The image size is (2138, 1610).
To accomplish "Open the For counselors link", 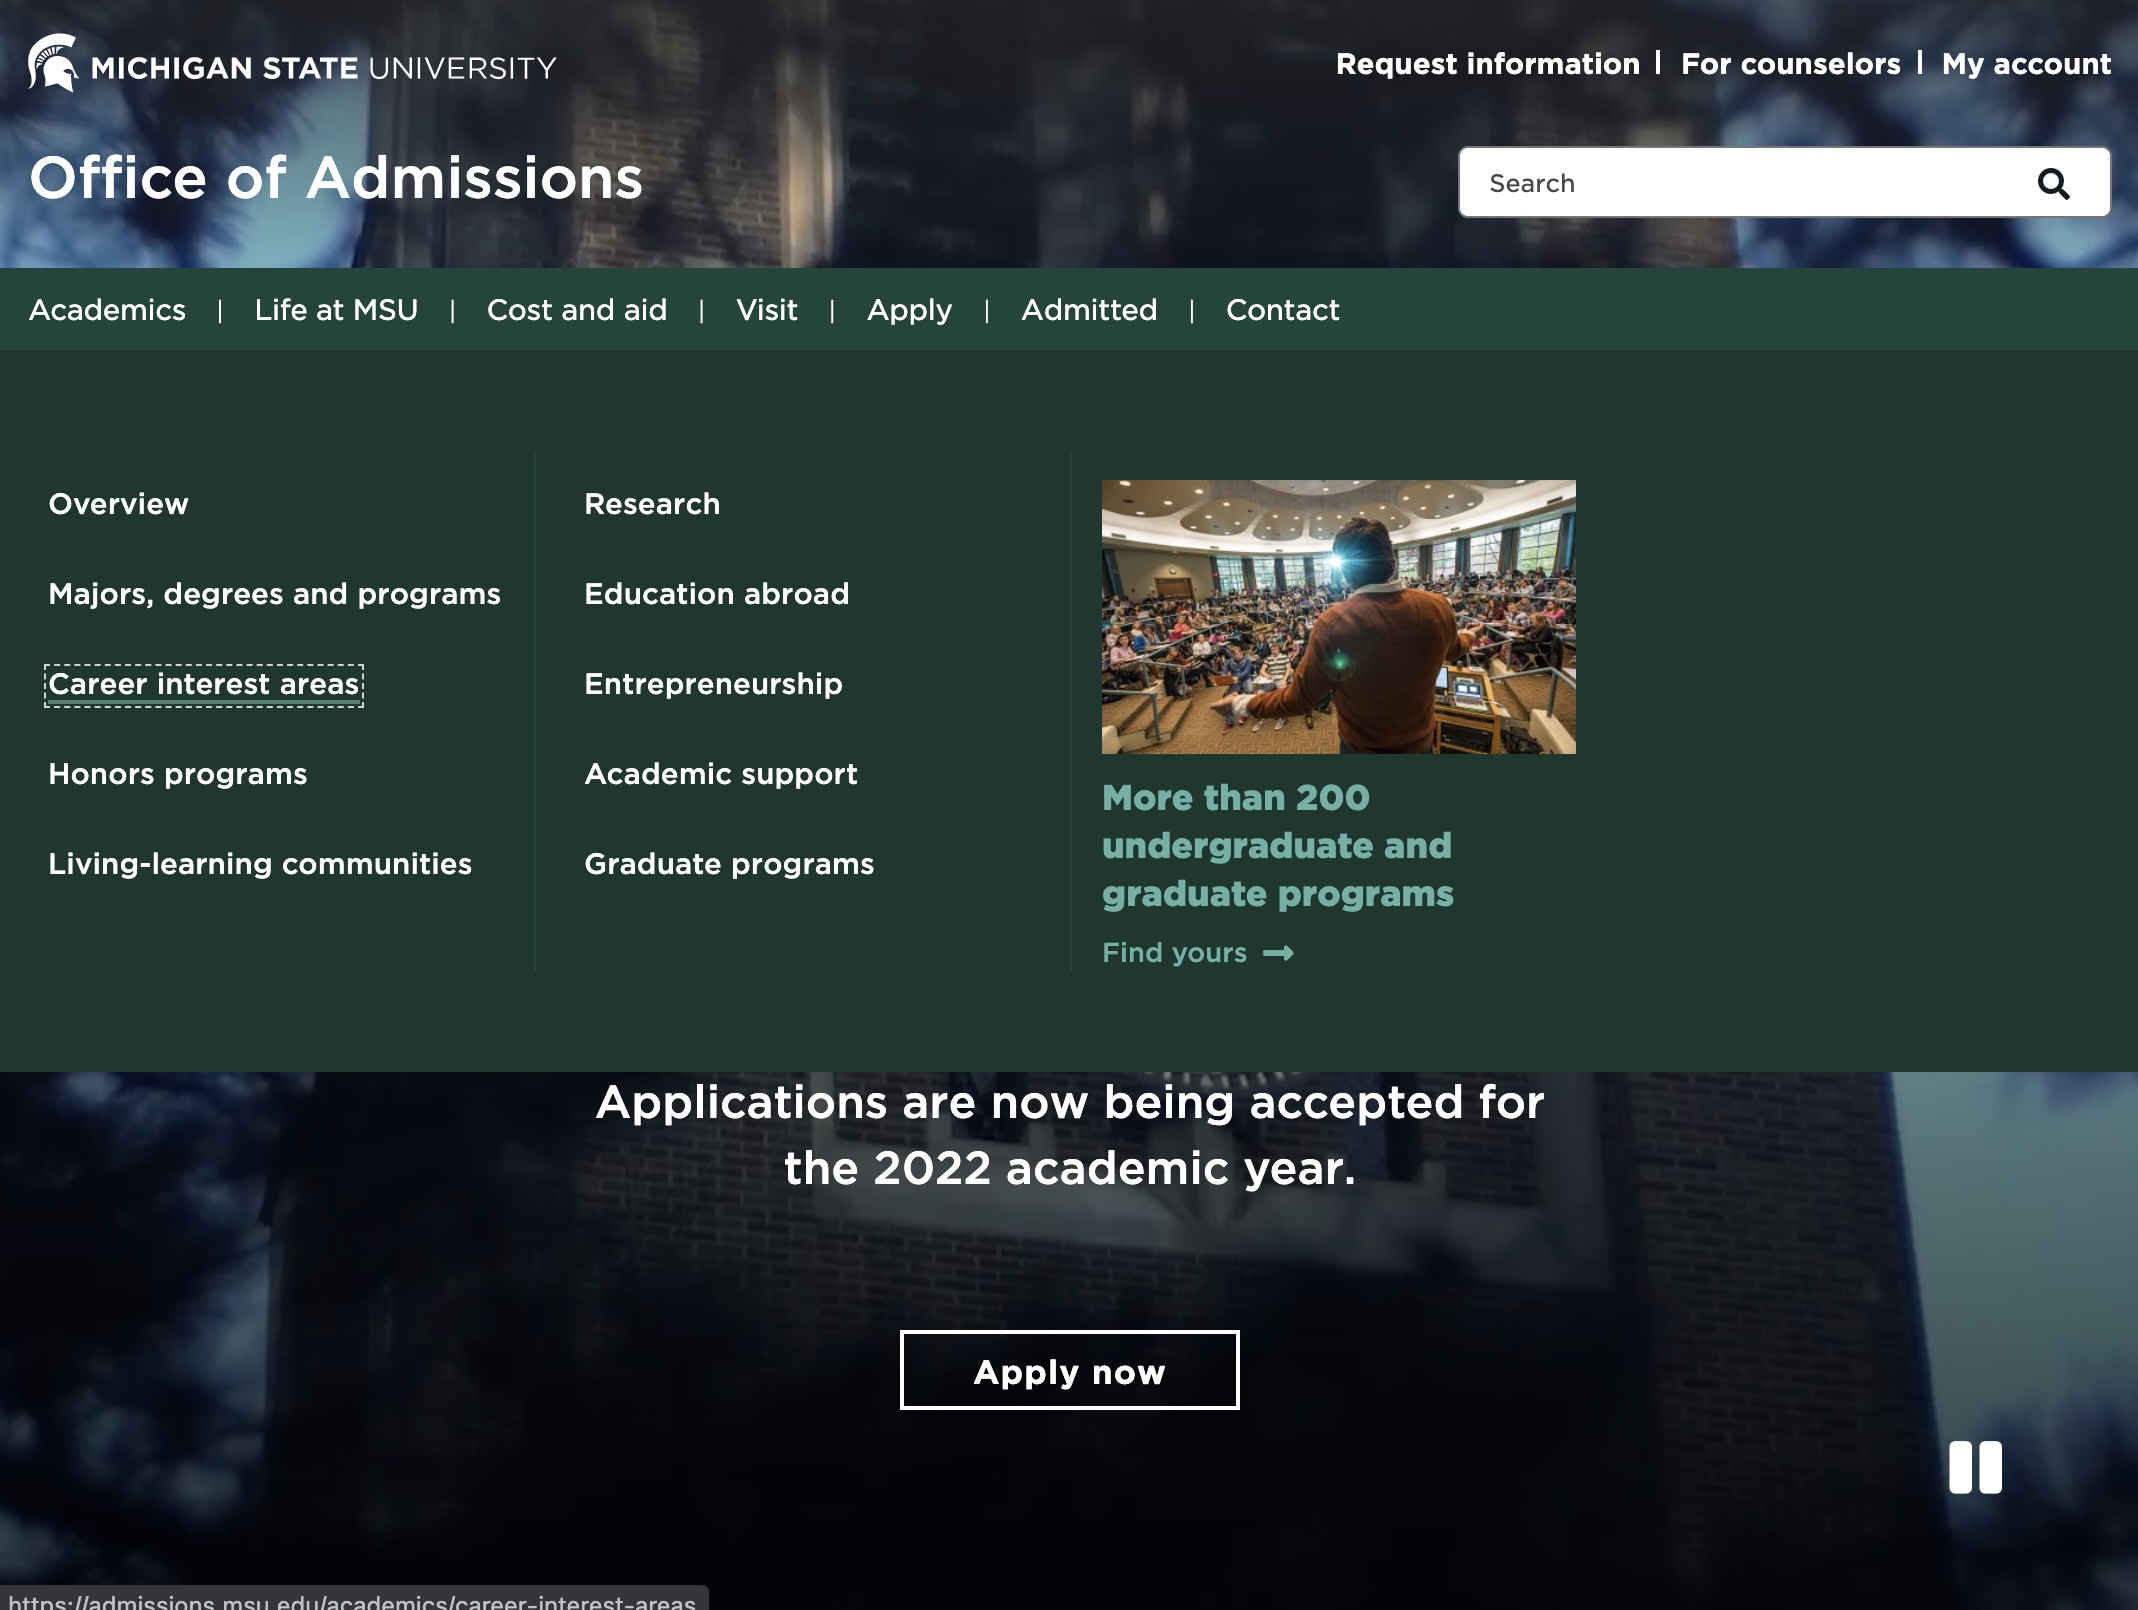I will click(1790, 64).
